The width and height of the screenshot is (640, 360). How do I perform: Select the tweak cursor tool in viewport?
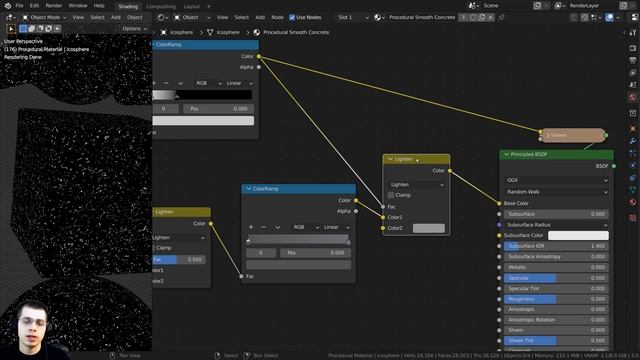pyautogui.click(x=11, y=29)
